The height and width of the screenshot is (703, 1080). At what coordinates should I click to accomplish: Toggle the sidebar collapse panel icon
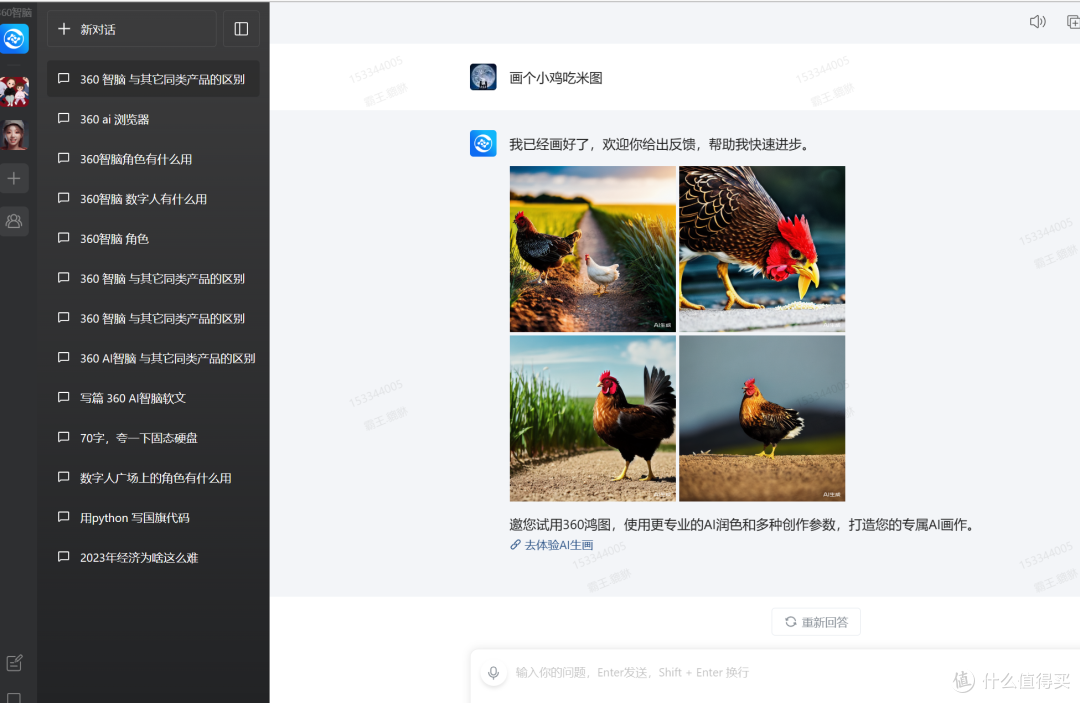pyautogui.click(x=241, y=29)
